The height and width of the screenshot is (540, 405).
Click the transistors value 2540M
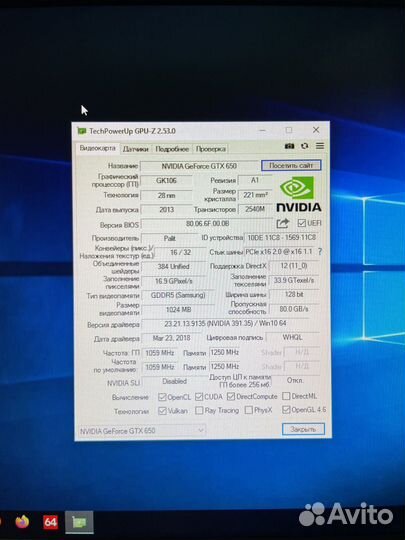255,209
